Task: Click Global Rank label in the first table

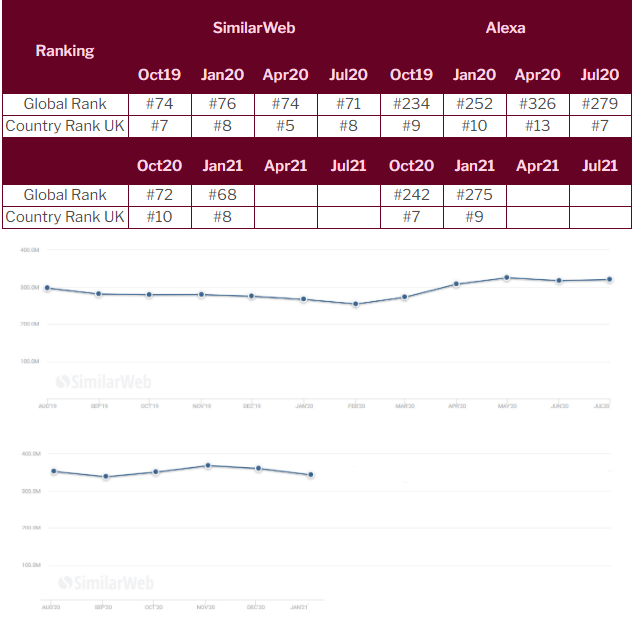Action: 65,104
